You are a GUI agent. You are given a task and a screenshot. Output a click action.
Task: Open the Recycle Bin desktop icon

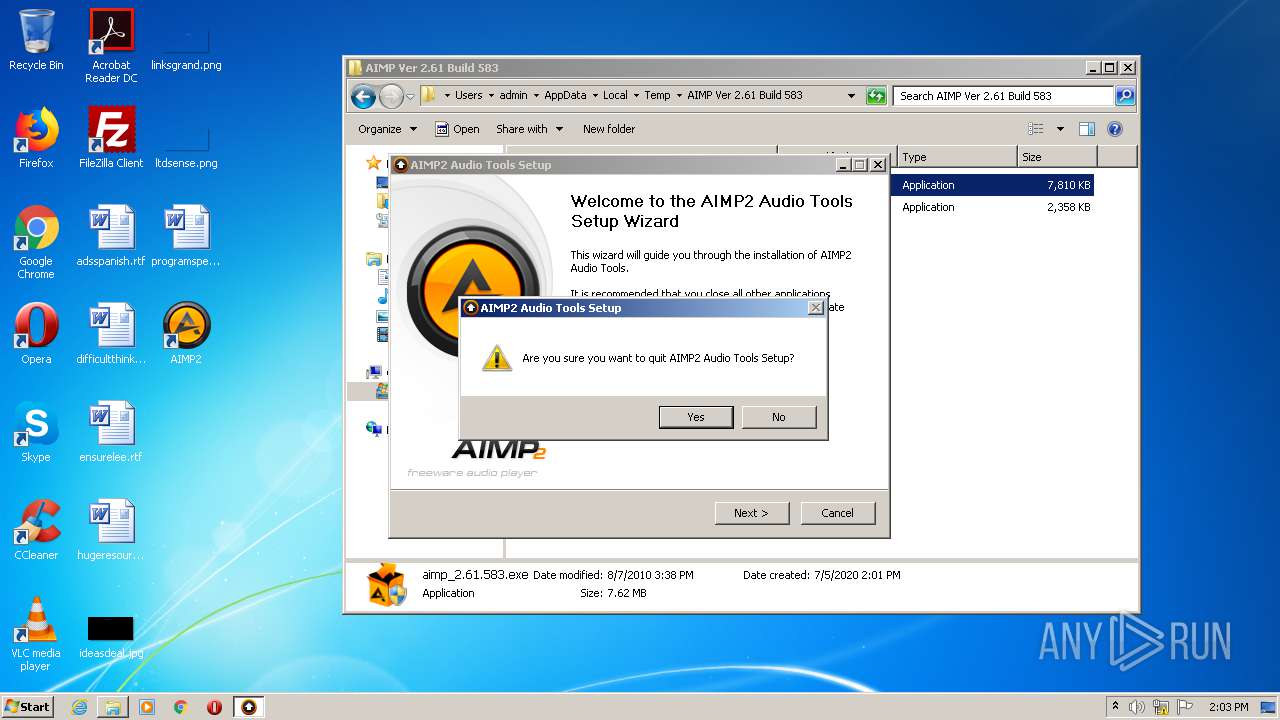coord(36,40)
